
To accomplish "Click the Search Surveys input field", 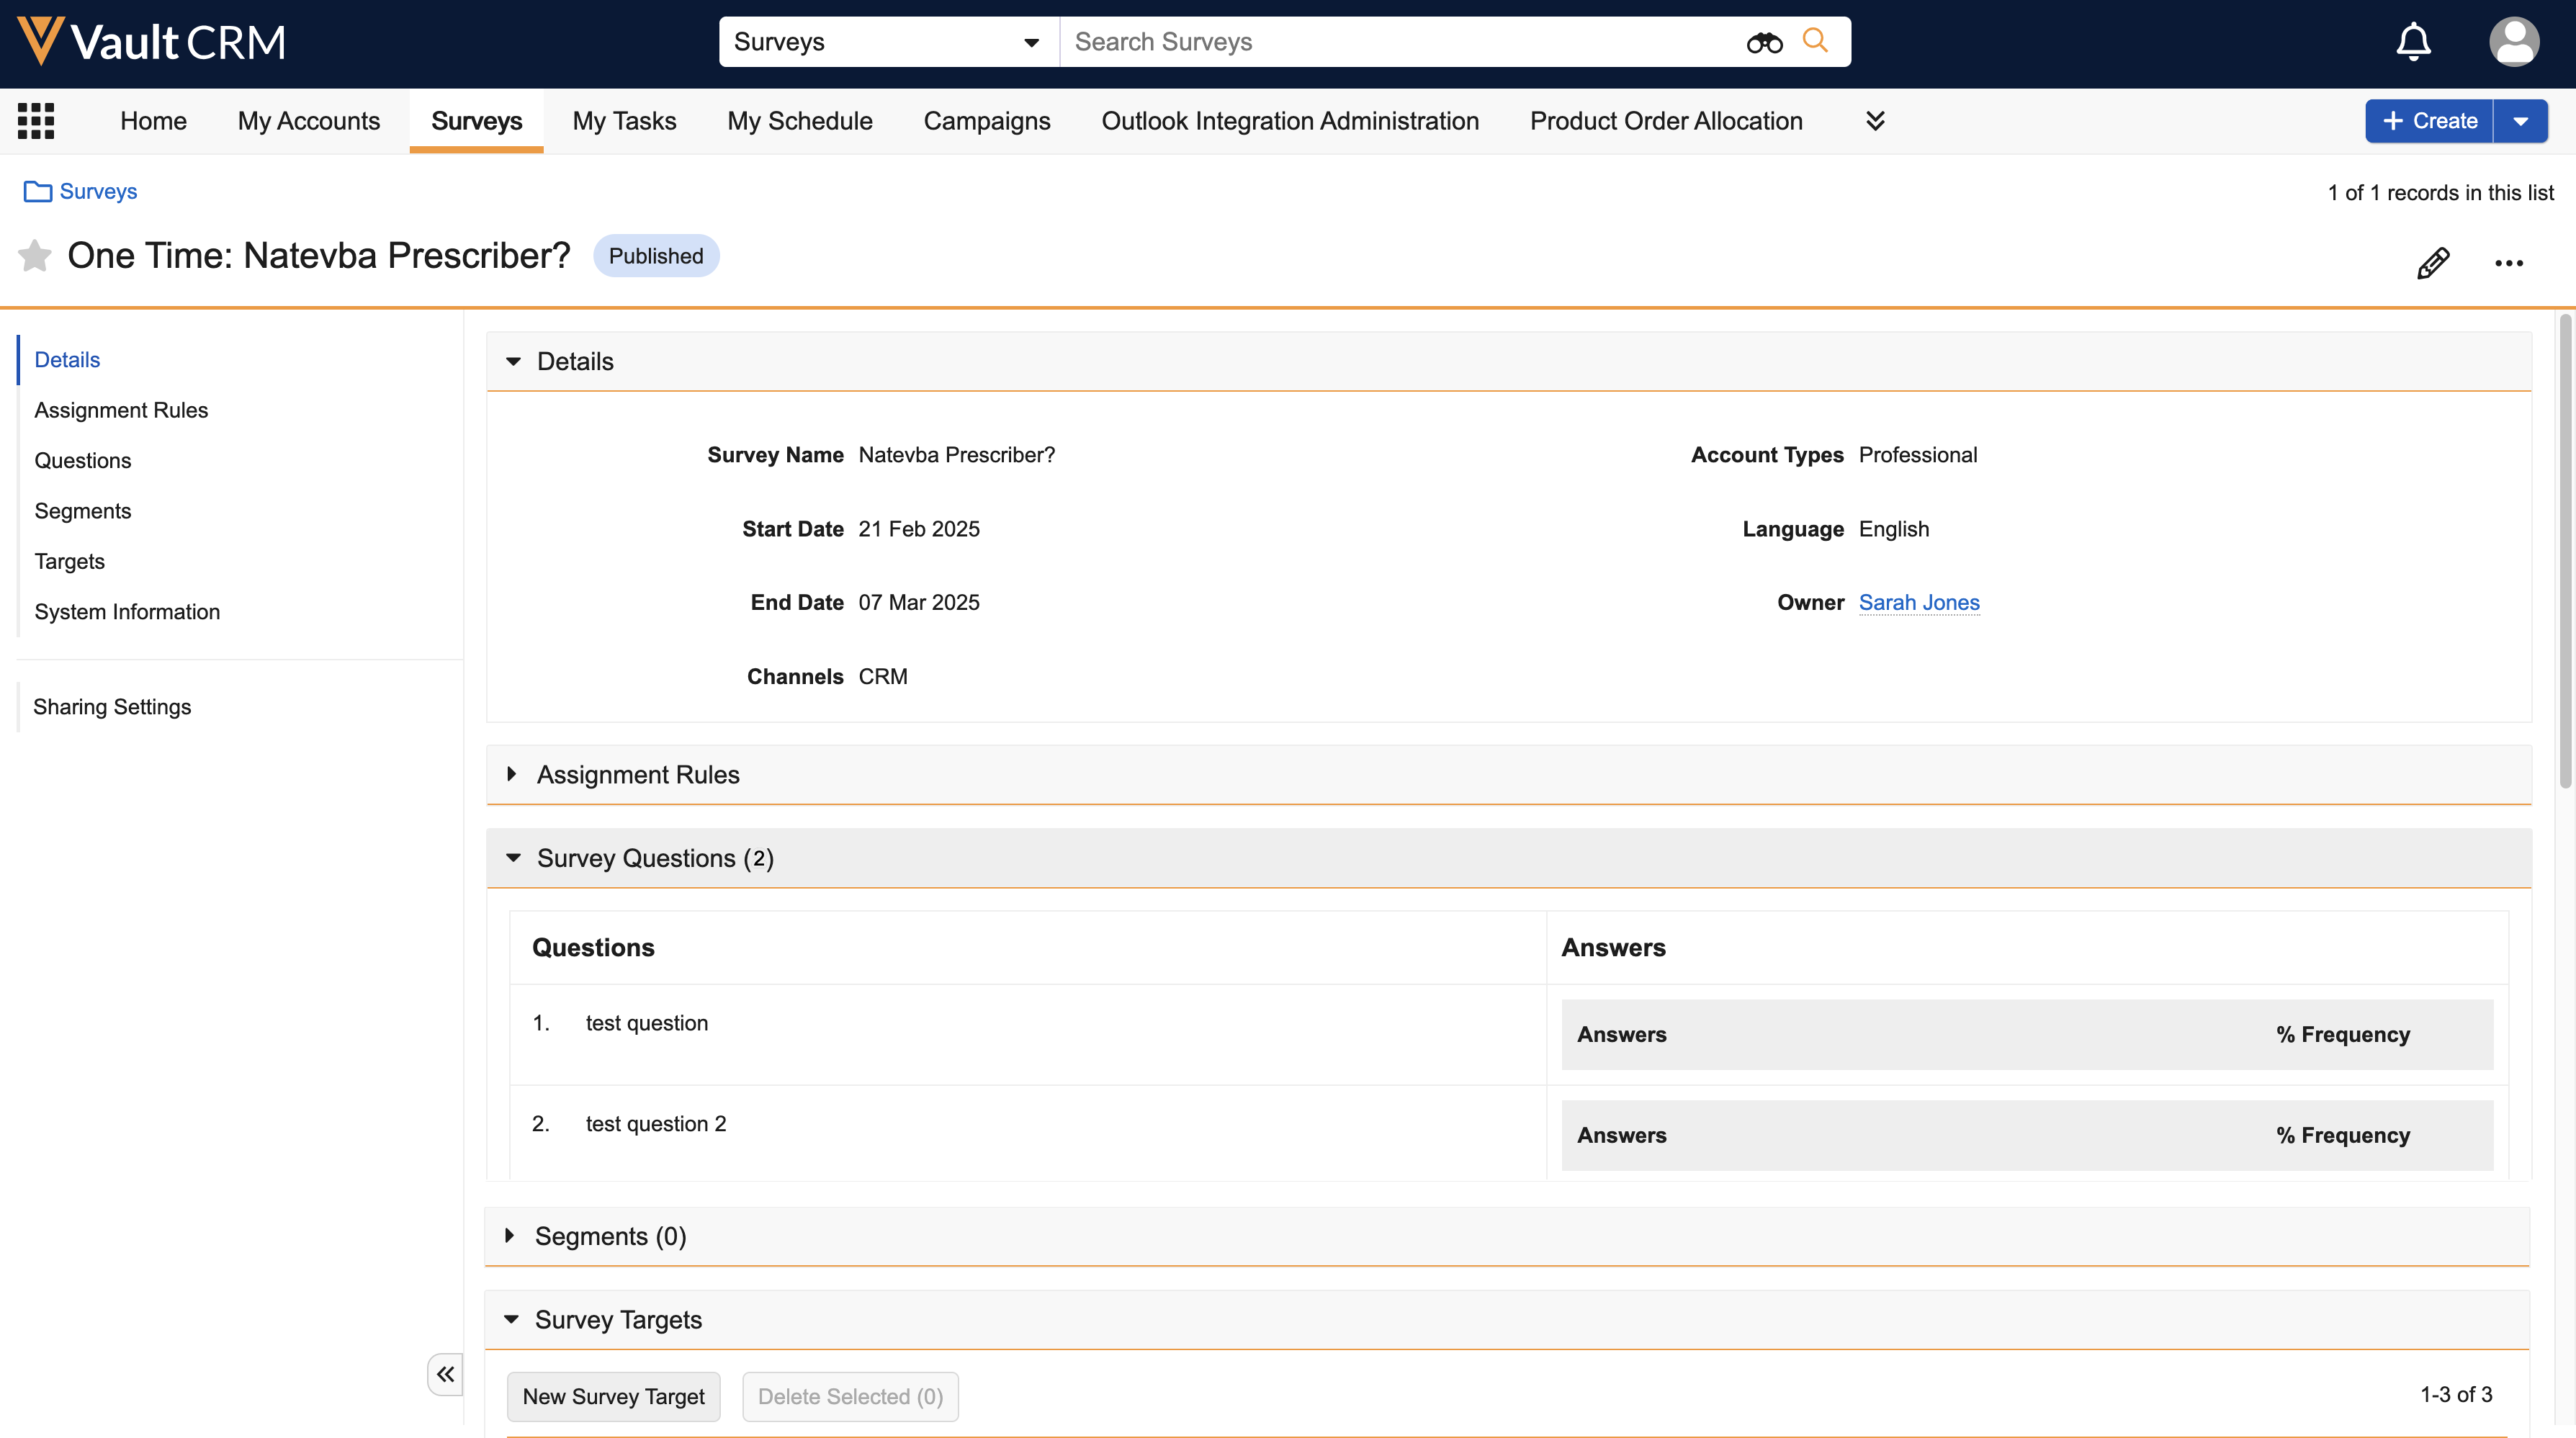I will pyautogui.click(x=1400, y=42).
